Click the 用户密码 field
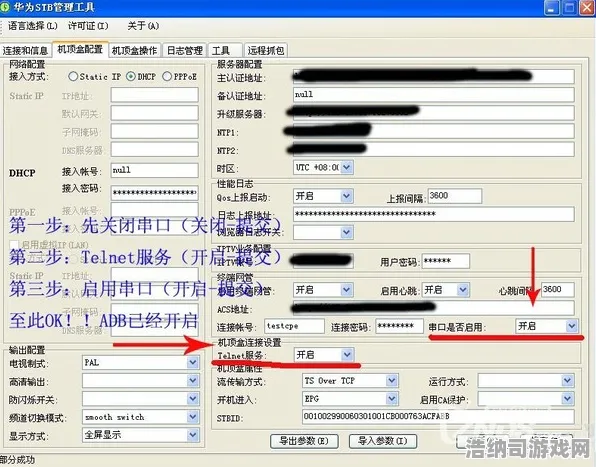 point(446,261)
